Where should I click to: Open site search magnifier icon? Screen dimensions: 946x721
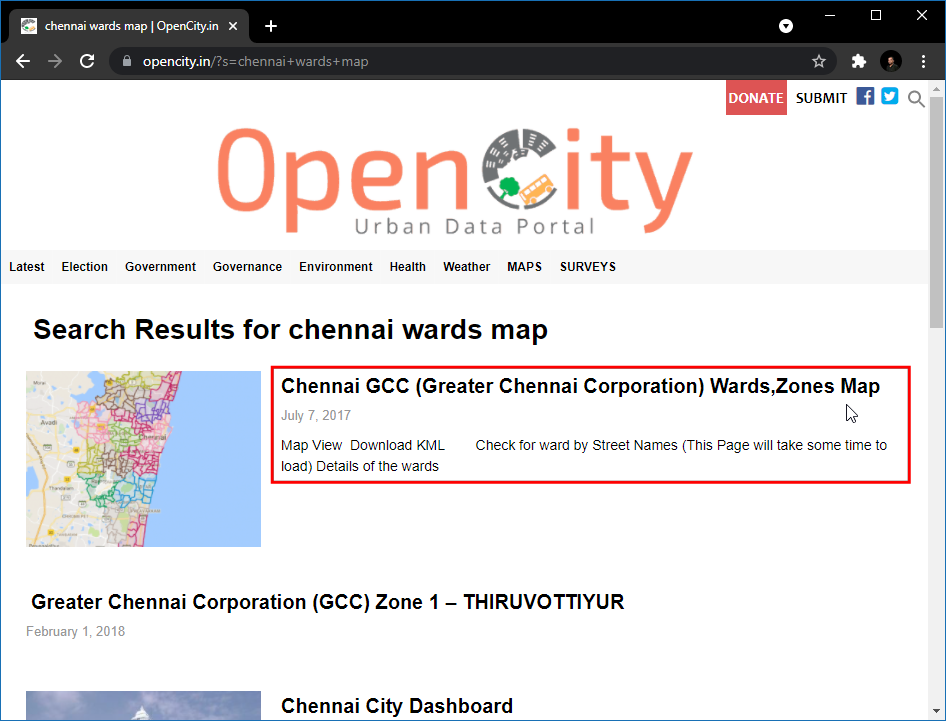click(x=916, y=98)
